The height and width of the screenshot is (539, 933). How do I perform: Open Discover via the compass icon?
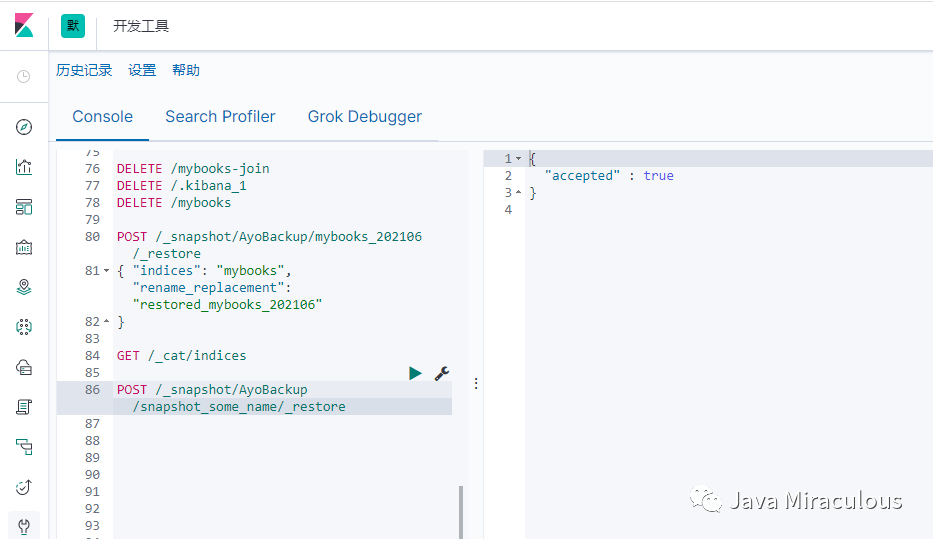pyautogui.click(x=24, y=127)
